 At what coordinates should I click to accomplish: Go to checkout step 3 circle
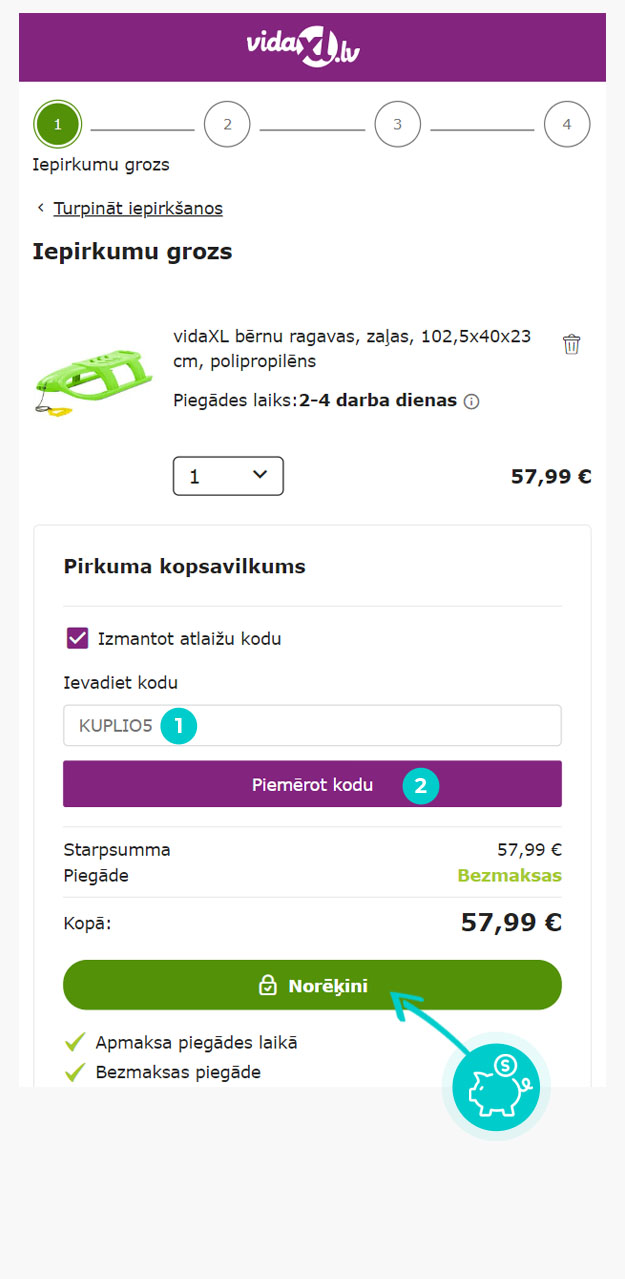point(397,124)
